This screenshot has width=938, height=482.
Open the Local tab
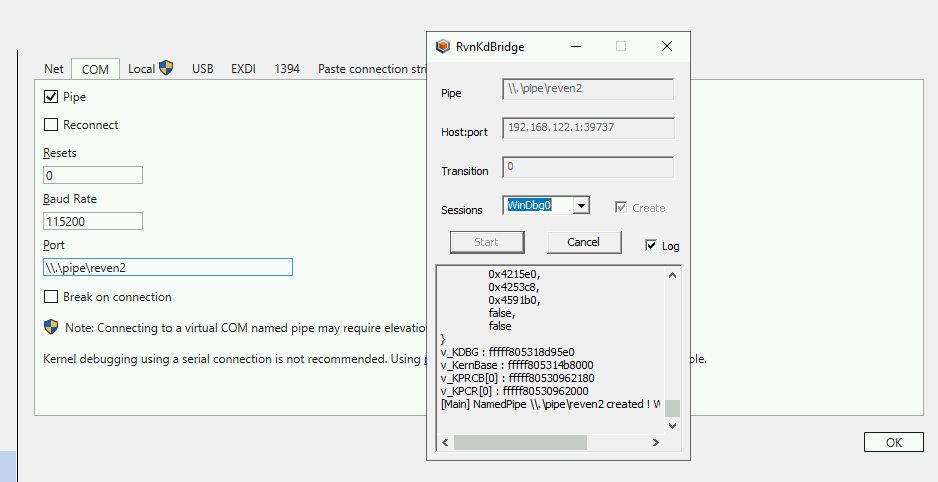[x=150, y=69]
